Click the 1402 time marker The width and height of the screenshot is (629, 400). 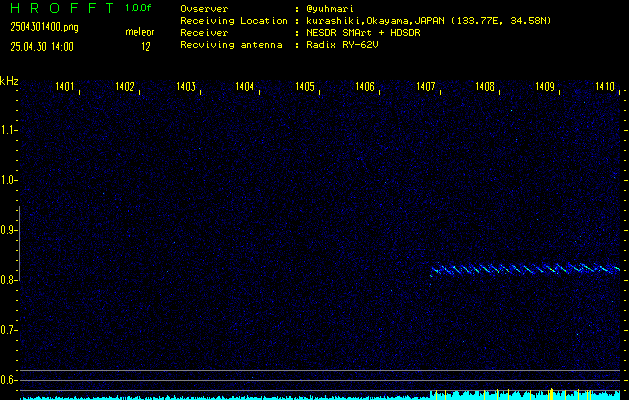pos(124,86)
